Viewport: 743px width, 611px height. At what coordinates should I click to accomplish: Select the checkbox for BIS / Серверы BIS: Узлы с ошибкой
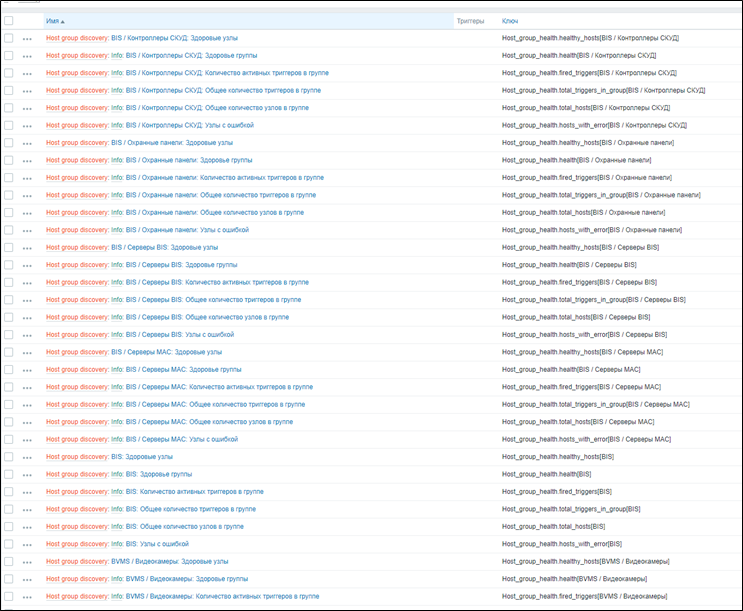pyautogui.click(x=9, y=334)
